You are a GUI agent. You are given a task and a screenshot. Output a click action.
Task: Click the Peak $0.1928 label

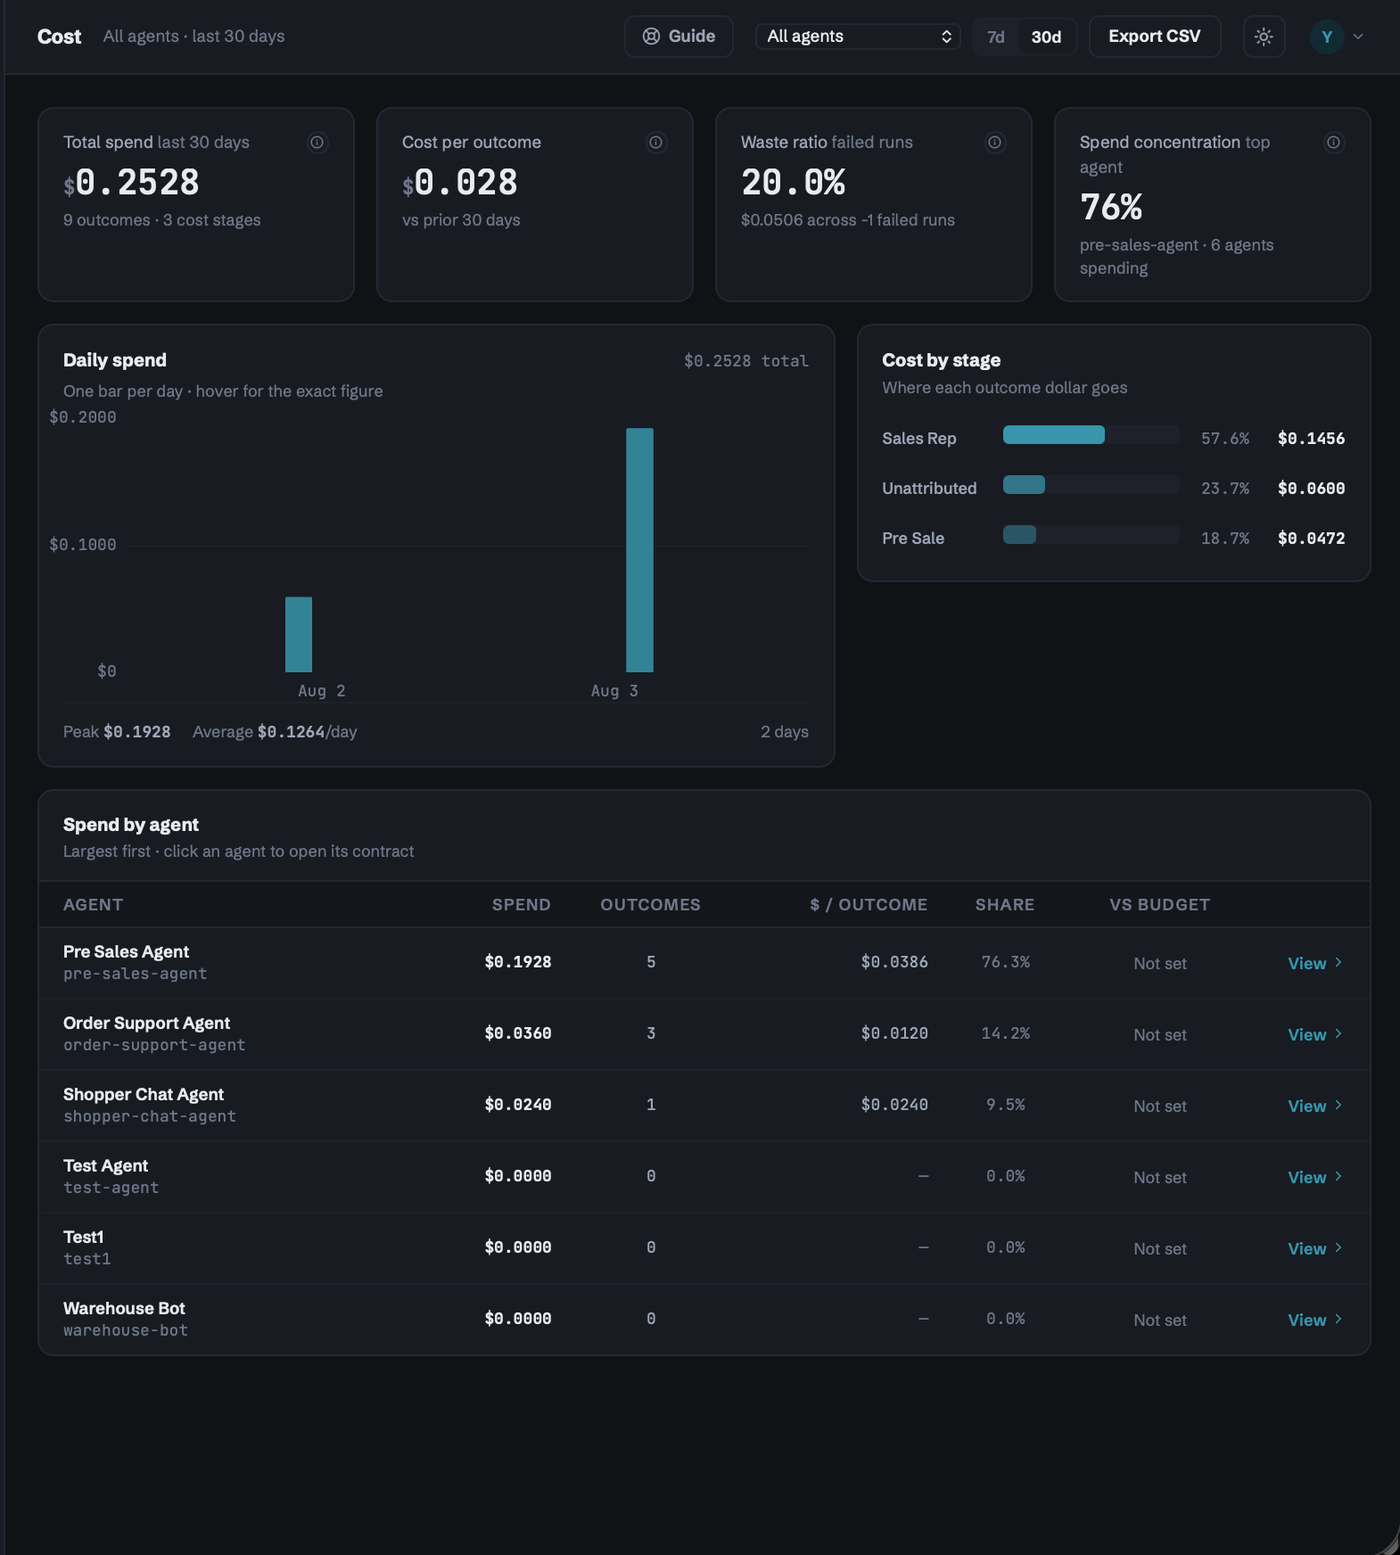coord(117,732)
